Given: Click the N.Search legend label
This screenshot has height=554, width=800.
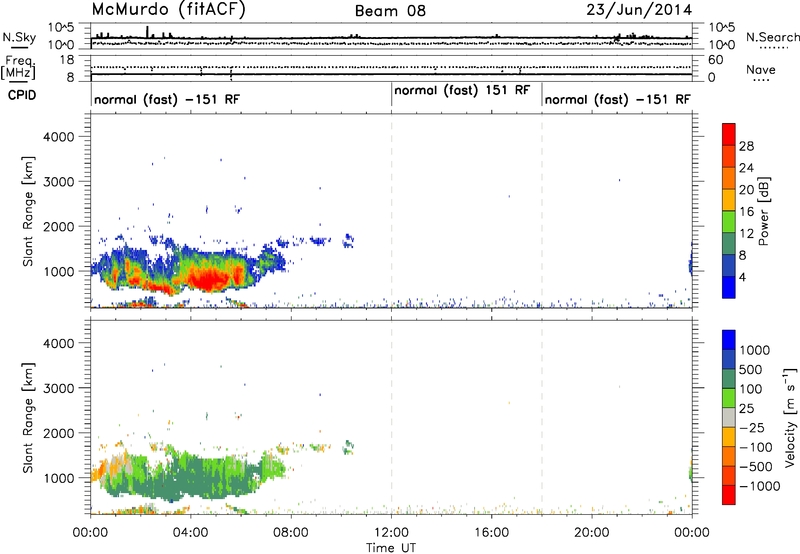Looking at the screenshot, I should (x=772, y=37).
